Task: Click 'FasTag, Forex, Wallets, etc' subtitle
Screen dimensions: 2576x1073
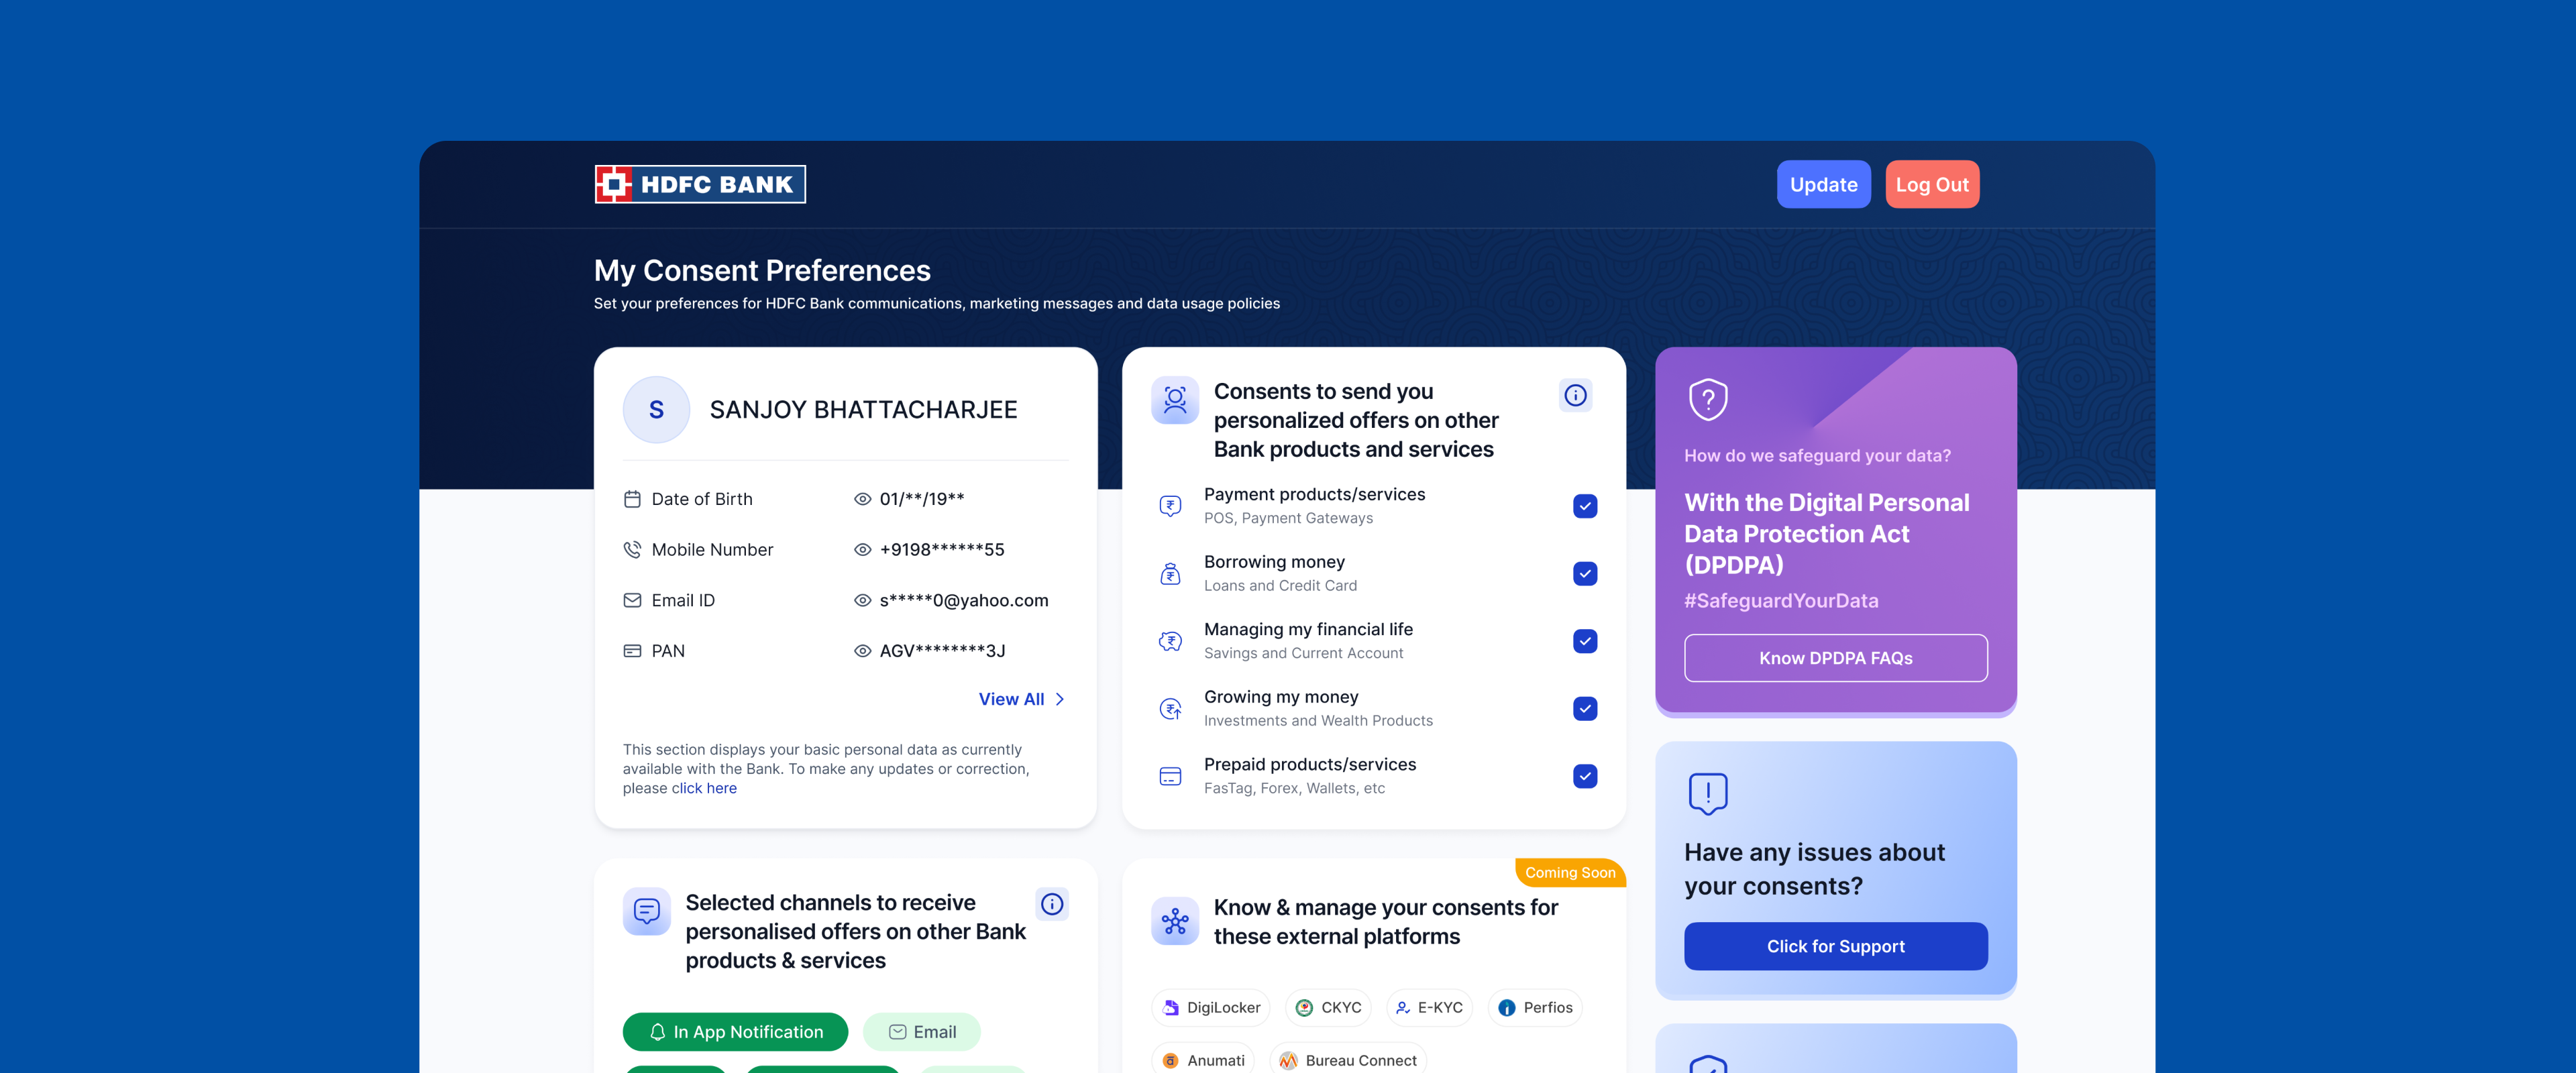Action: tap(1294, 788)
